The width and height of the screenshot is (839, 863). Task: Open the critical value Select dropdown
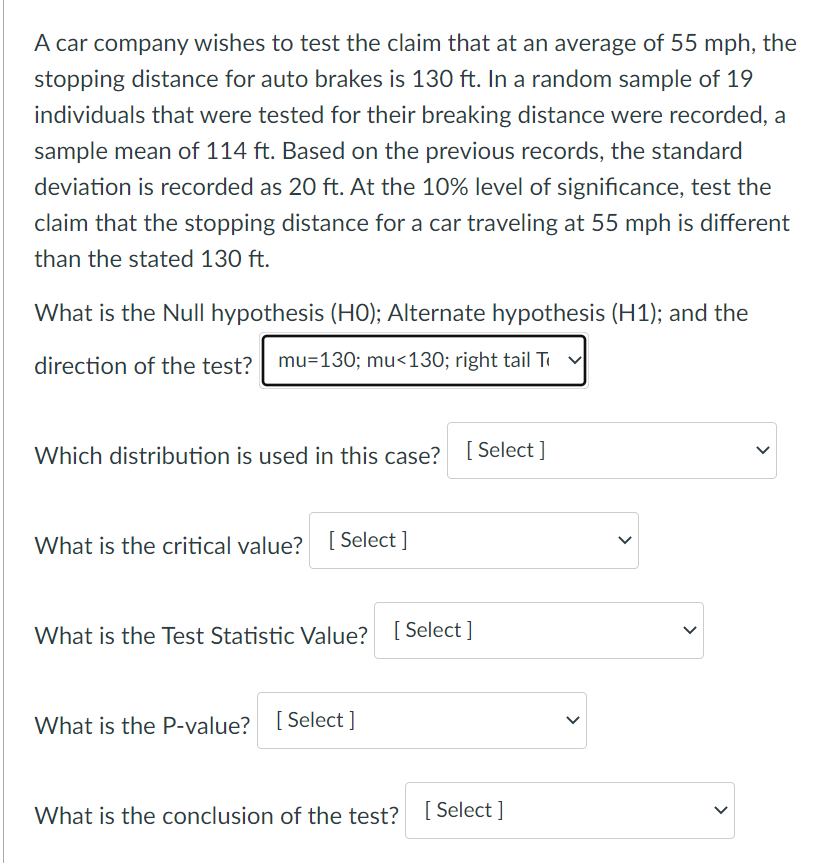click(x=473, y=540)
